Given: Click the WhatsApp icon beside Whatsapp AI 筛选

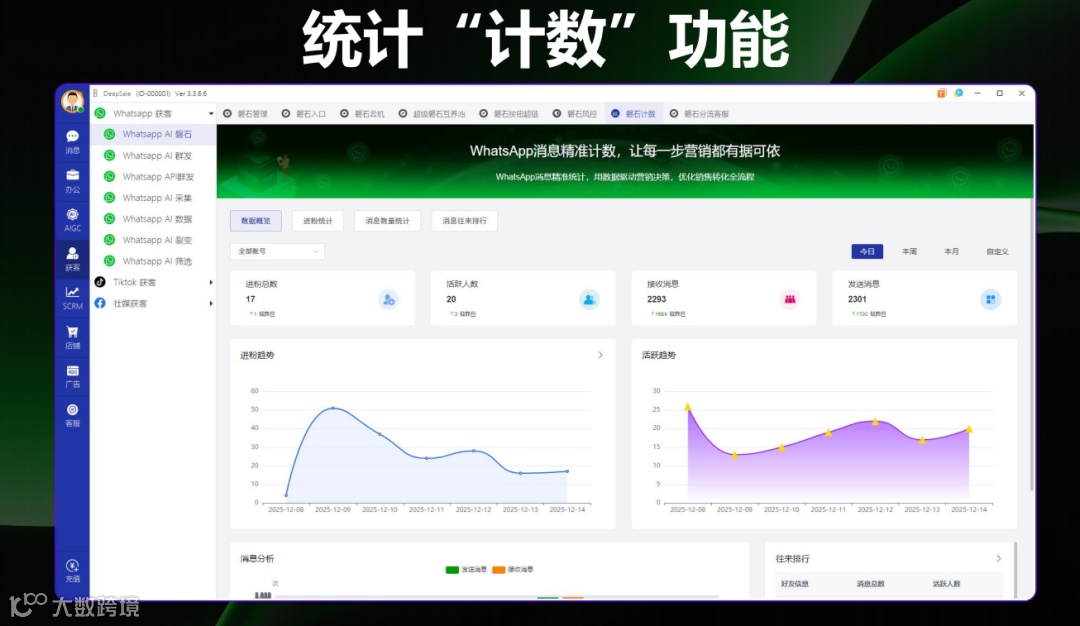Looking at the screenshot, I should (x=109, y=261).
